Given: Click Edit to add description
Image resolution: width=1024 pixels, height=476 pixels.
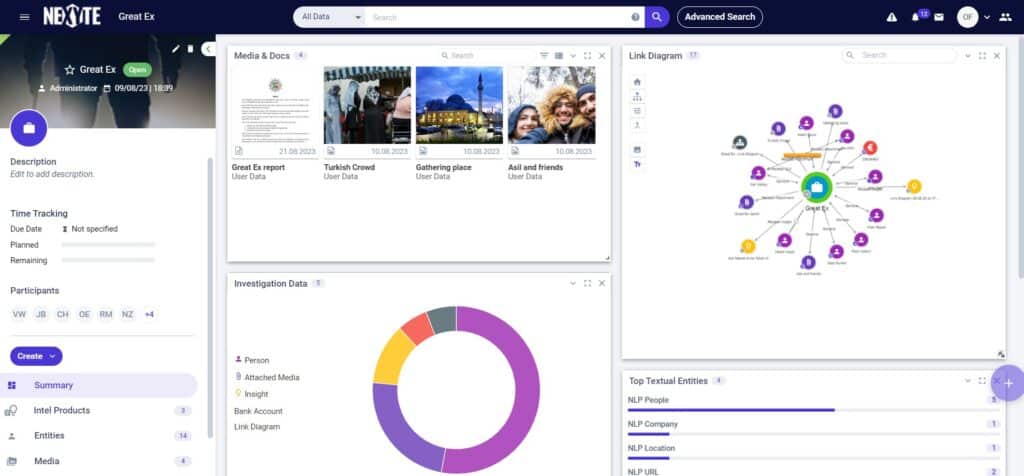Looking at the screenshot, I should click(x=52, y=174).
